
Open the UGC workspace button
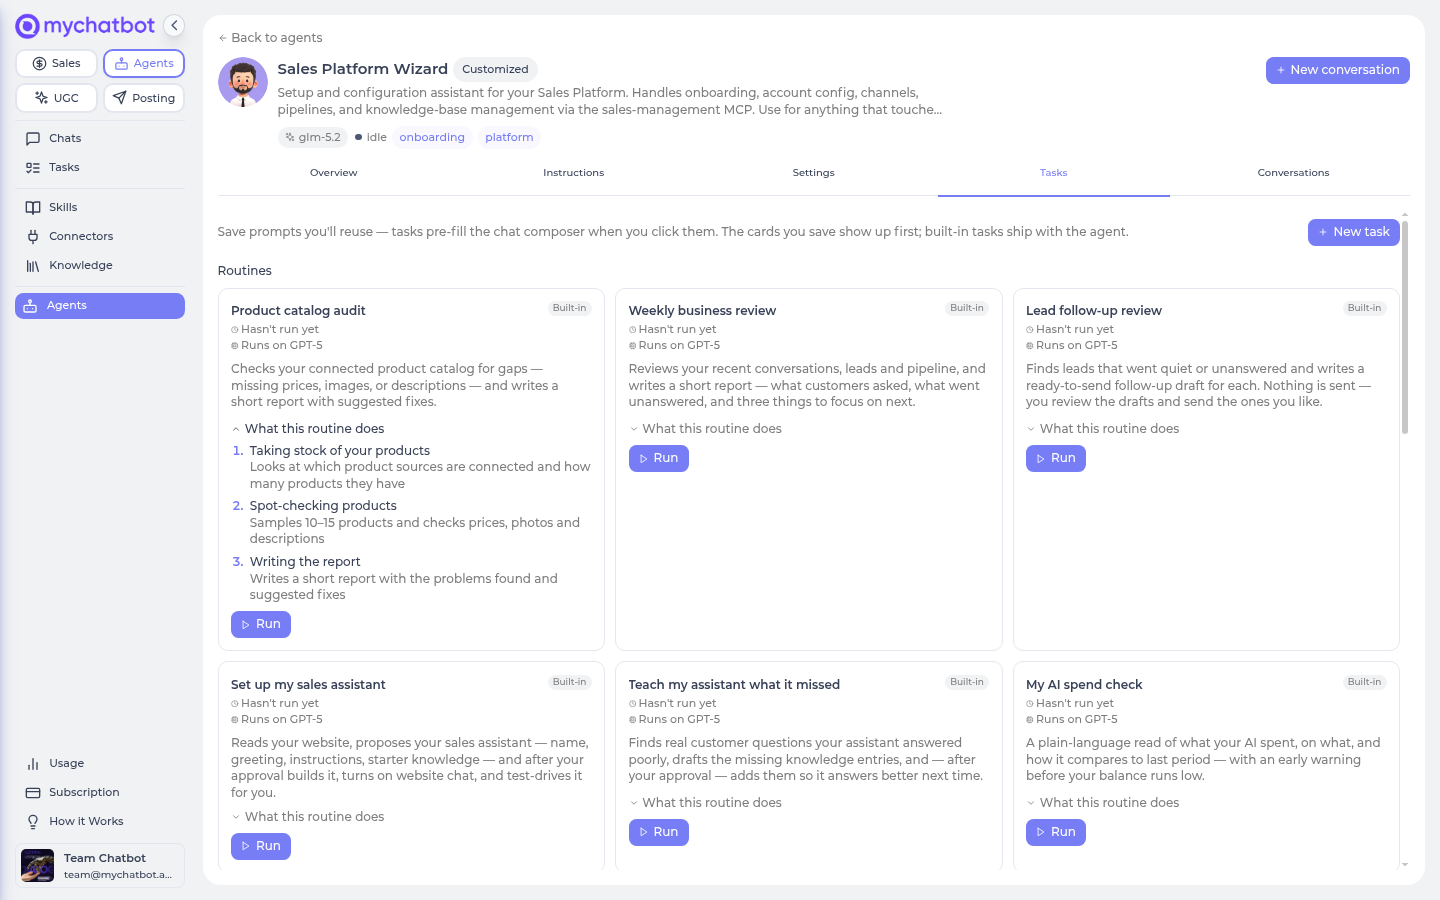pyautogui.click(x=56, y=98)
